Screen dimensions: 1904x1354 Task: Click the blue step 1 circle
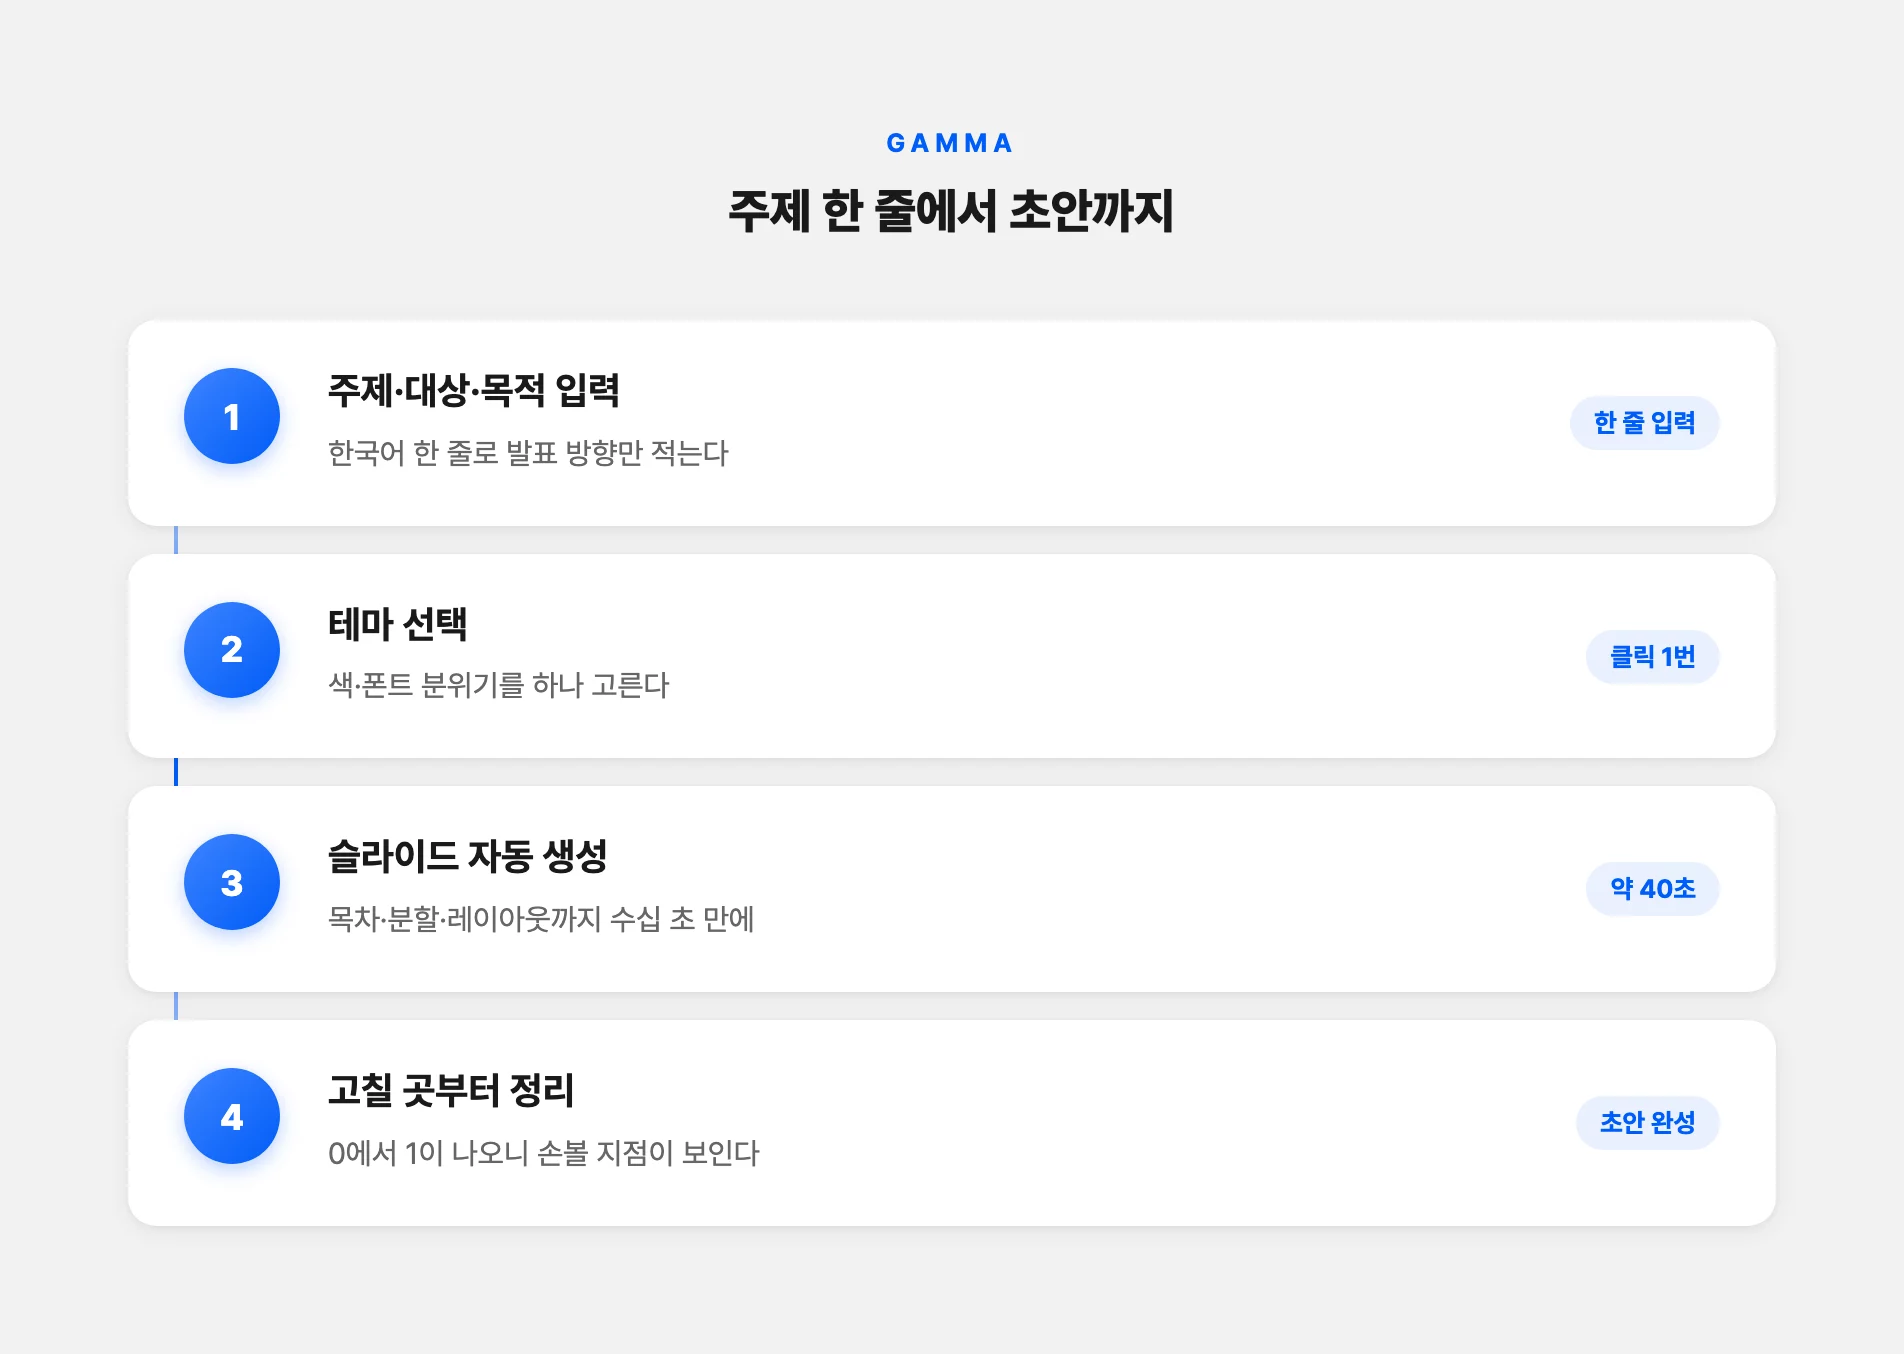click(x=232, y=416)
